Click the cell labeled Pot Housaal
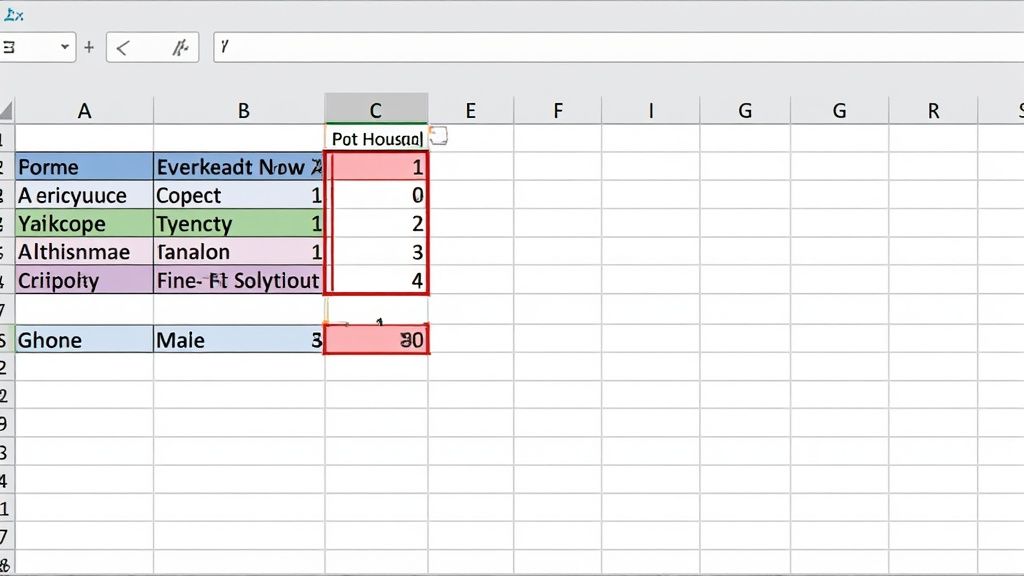The height and width of the screenshot is (576, 1024). (376, 138)
